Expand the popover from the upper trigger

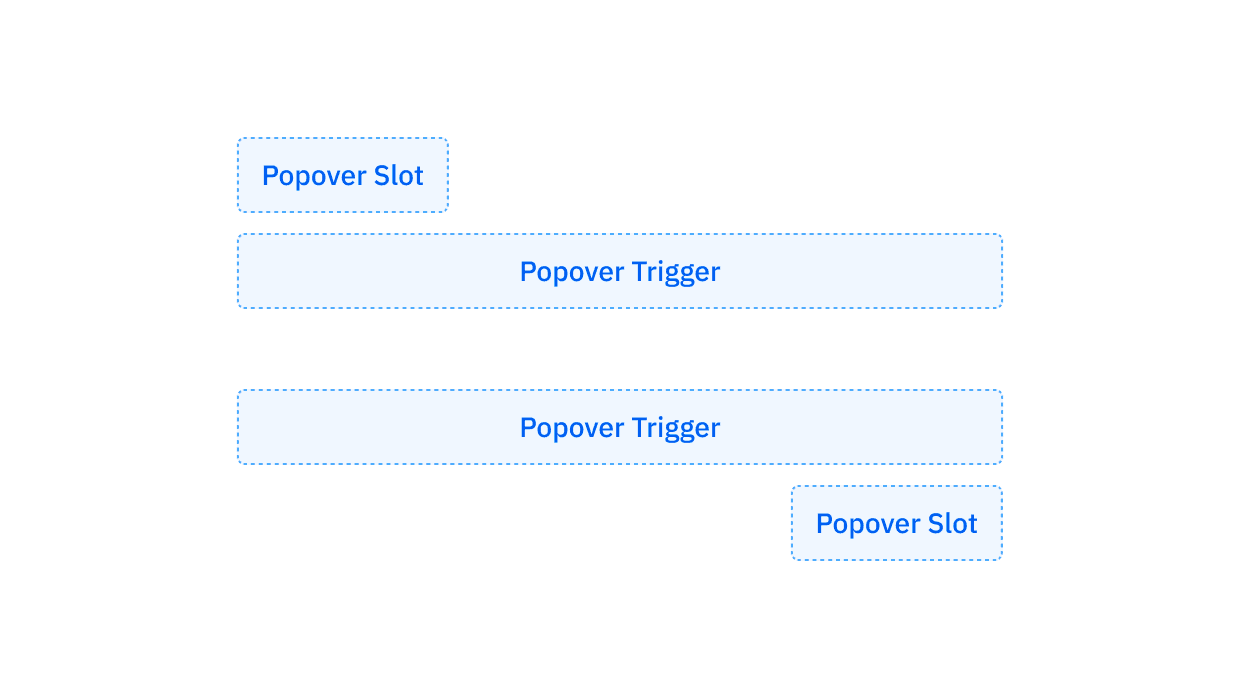coord(619,271)
